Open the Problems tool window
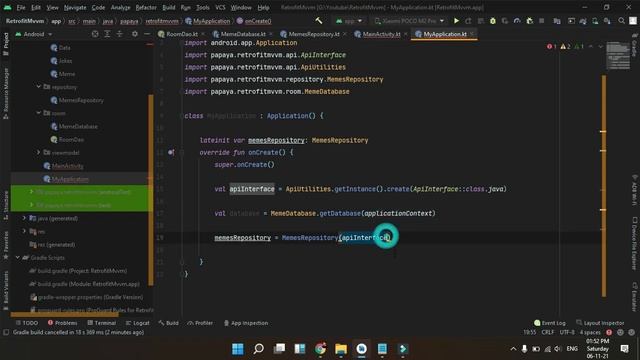Viewport: 640px width, 360px height. coord(62,323)
